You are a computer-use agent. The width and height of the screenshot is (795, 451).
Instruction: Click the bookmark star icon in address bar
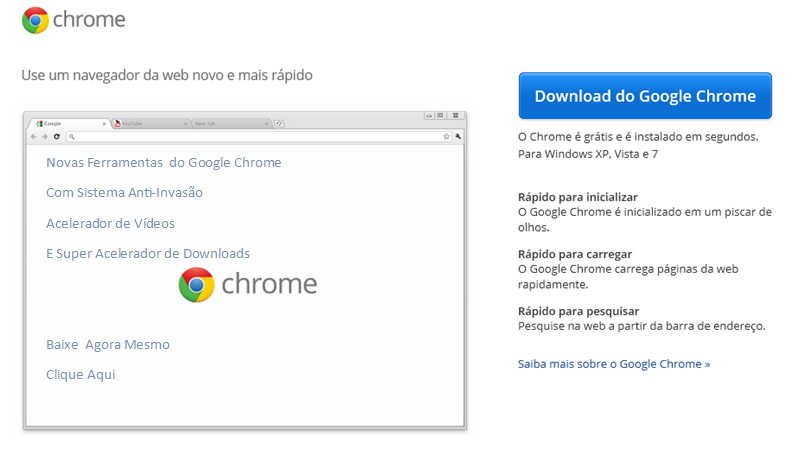(446, 136)
